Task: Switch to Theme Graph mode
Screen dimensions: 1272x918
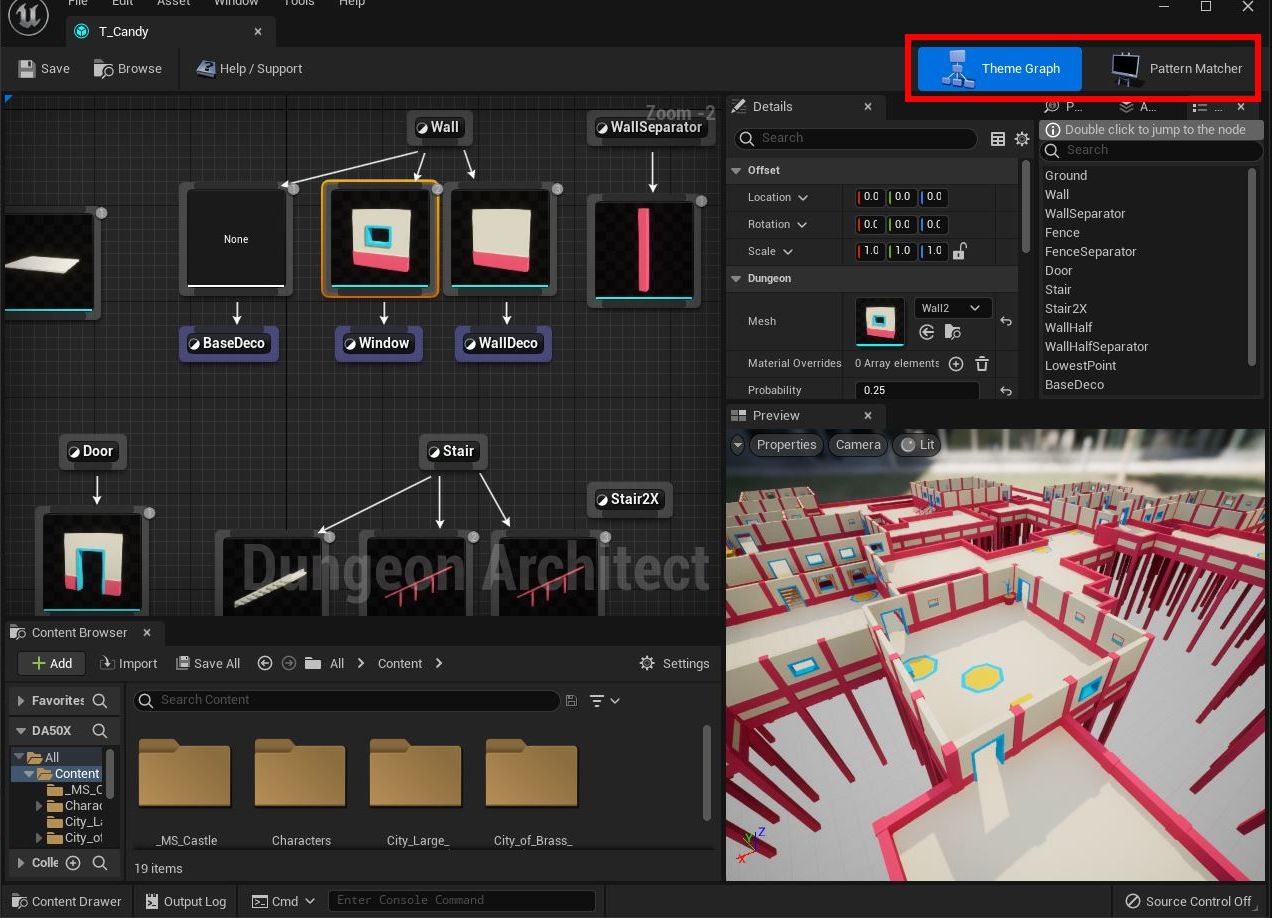Action: coord(1000,69)
